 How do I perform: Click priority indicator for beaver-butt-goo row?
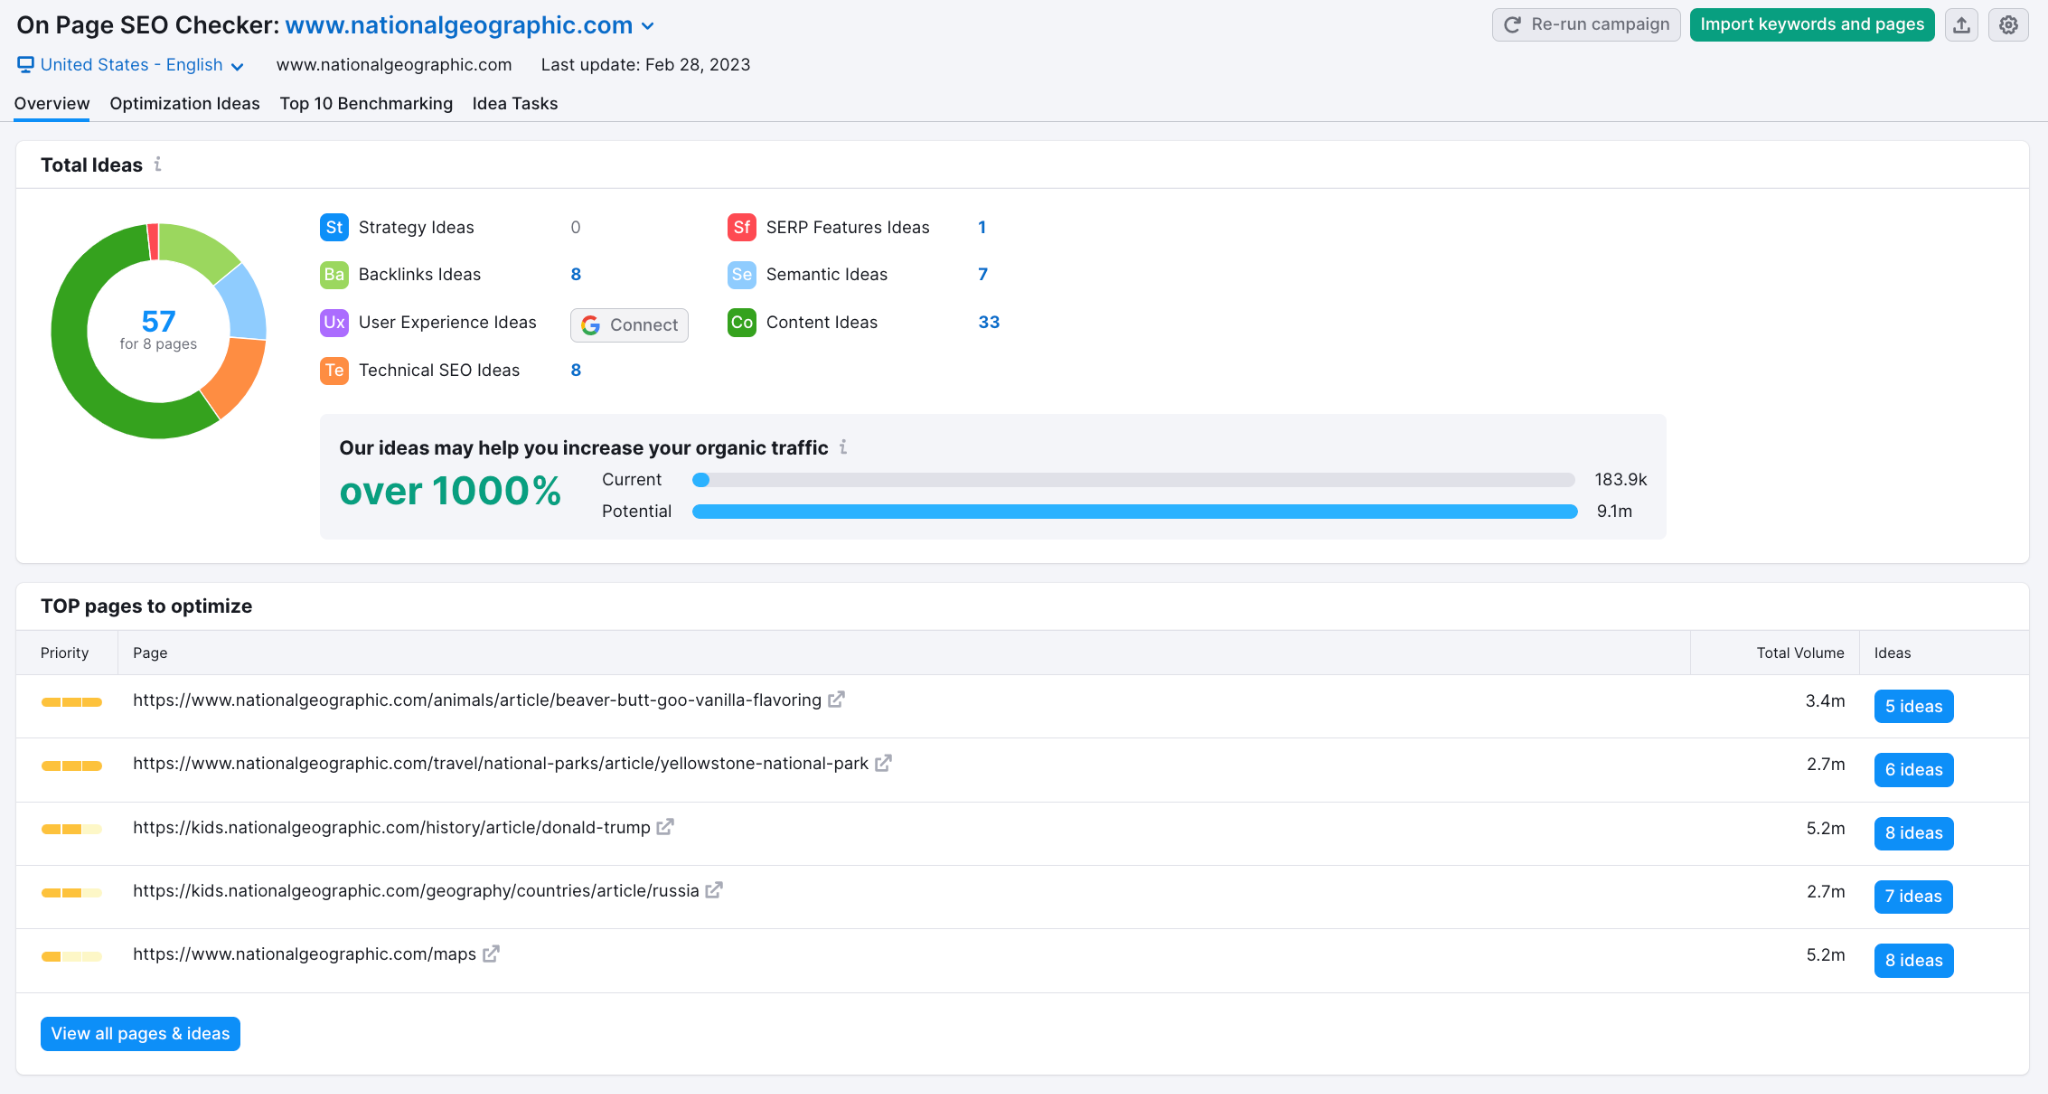(x=71, y=702)
